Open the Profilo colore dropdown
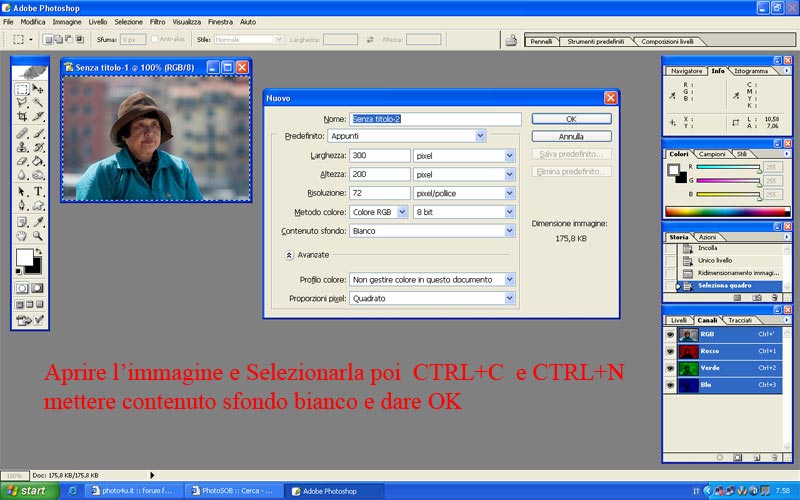The image size is (800, 500). tap(509, 280)
